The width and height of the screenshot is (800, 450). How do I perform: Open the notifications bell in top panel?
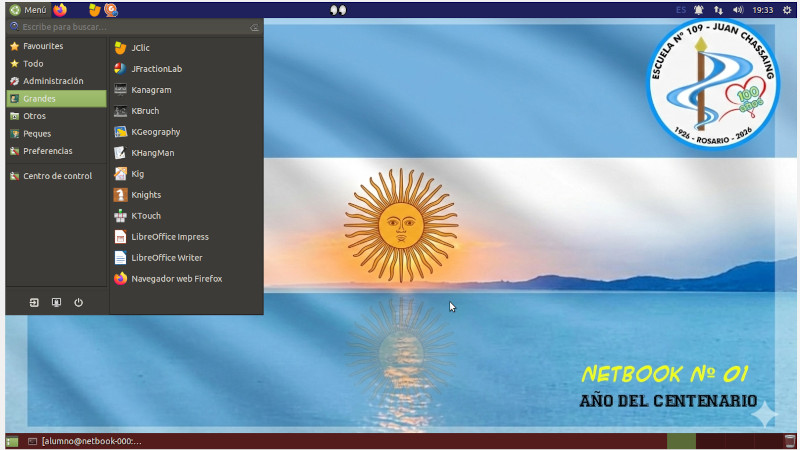point(698,9)
